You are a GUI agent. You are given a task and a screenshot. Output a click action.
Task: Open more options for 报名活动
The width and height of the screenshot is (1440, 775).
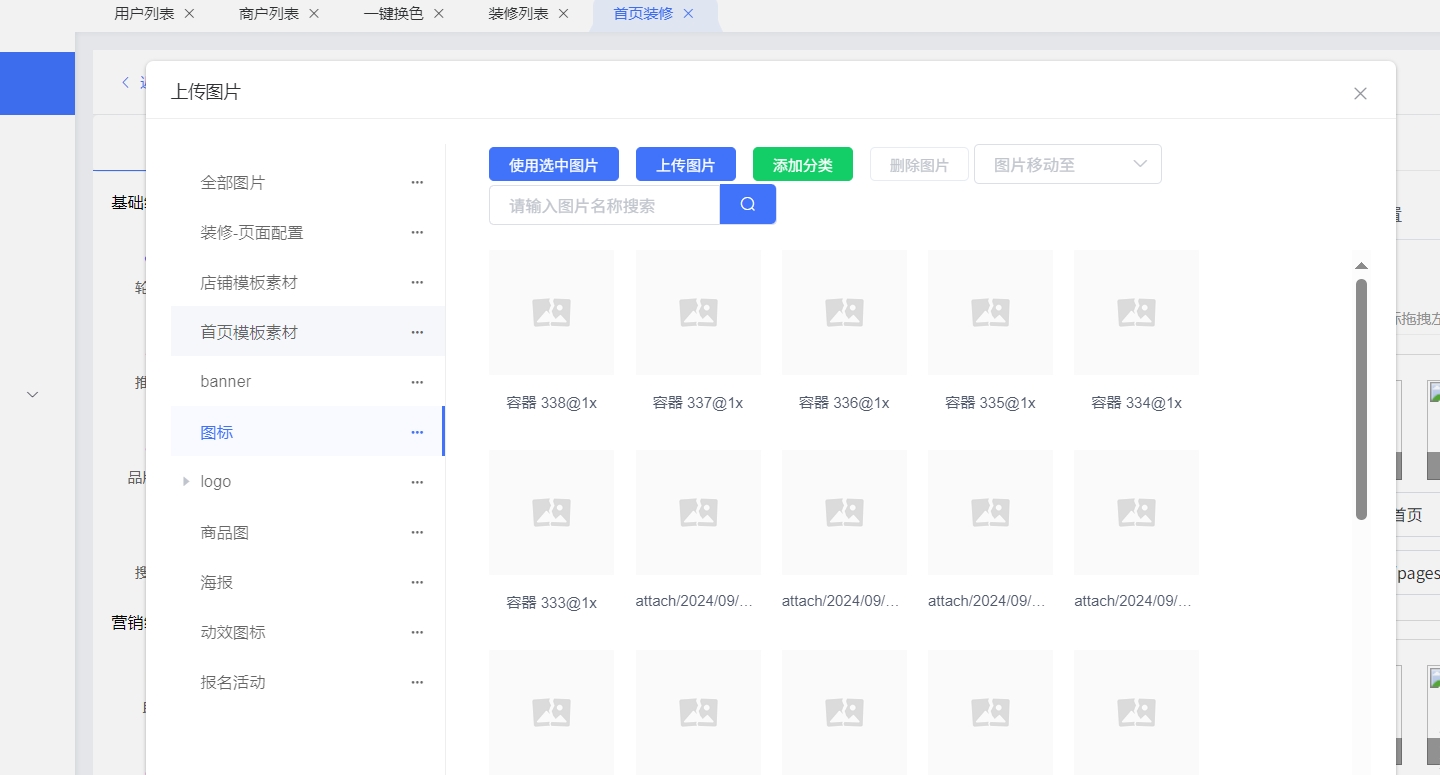417,683
